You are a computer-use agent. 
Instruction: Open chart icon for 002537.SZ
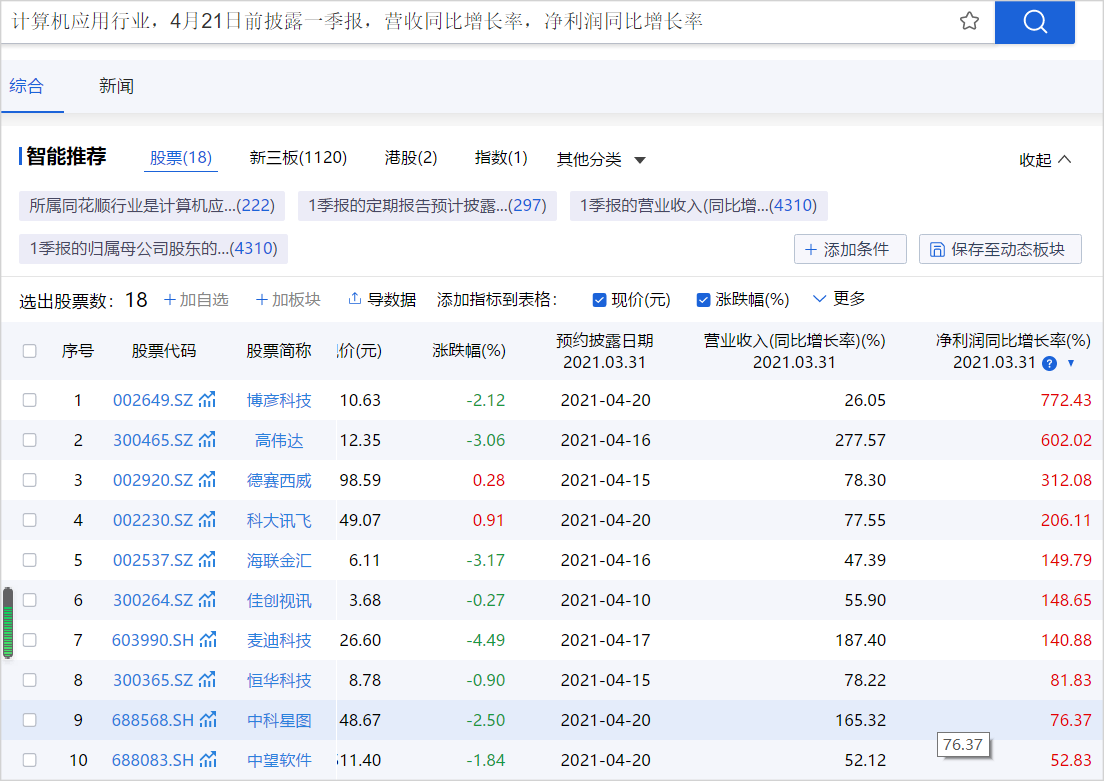[207, 560]
